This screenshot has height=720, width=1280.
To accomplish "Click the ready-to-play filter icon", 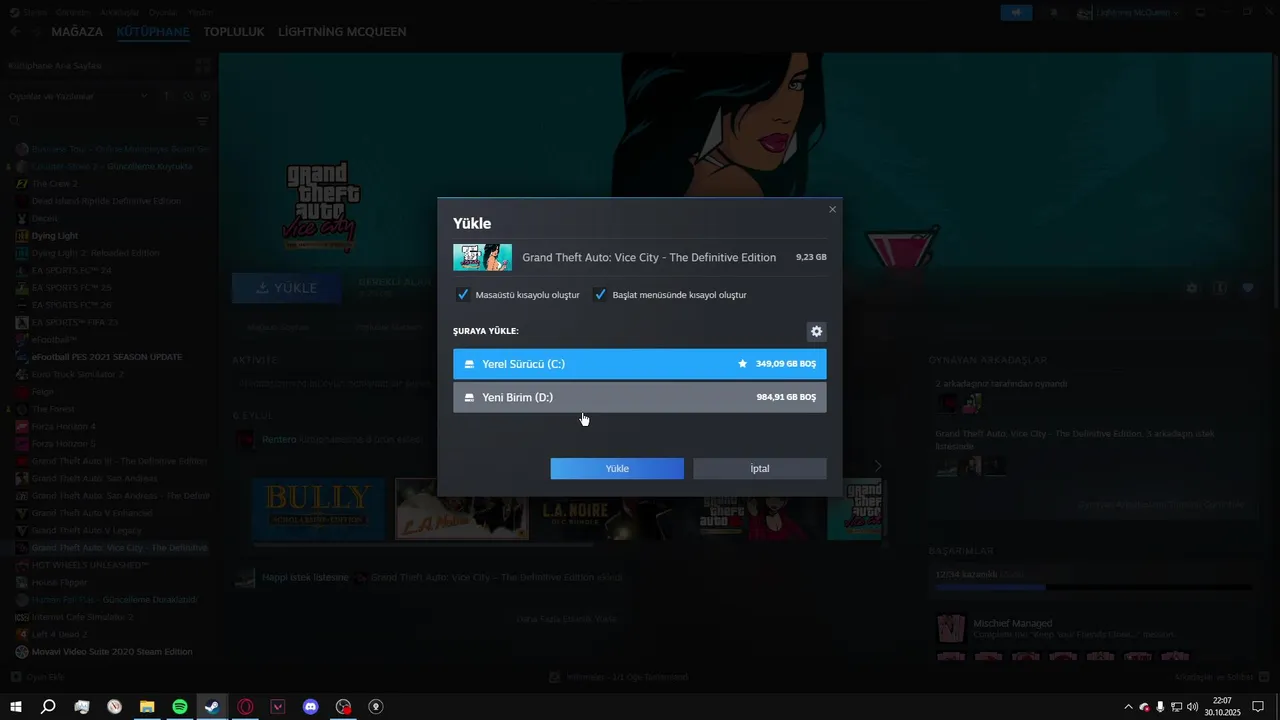I will click(x=205, y=96).
